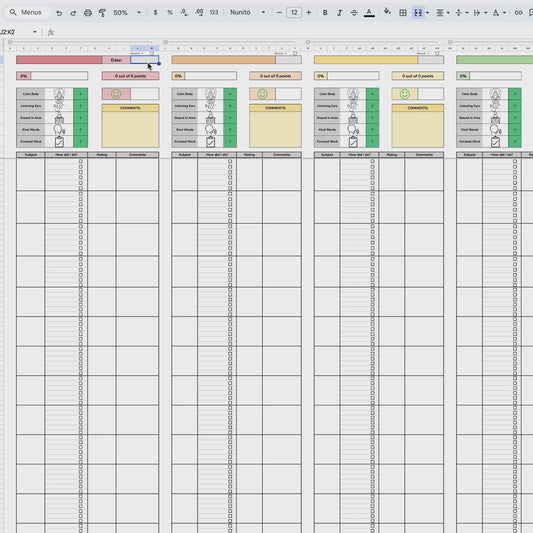Tick the small checkbox above yellow section's date cell
533x533 pixels.
[x=437, y=53]
